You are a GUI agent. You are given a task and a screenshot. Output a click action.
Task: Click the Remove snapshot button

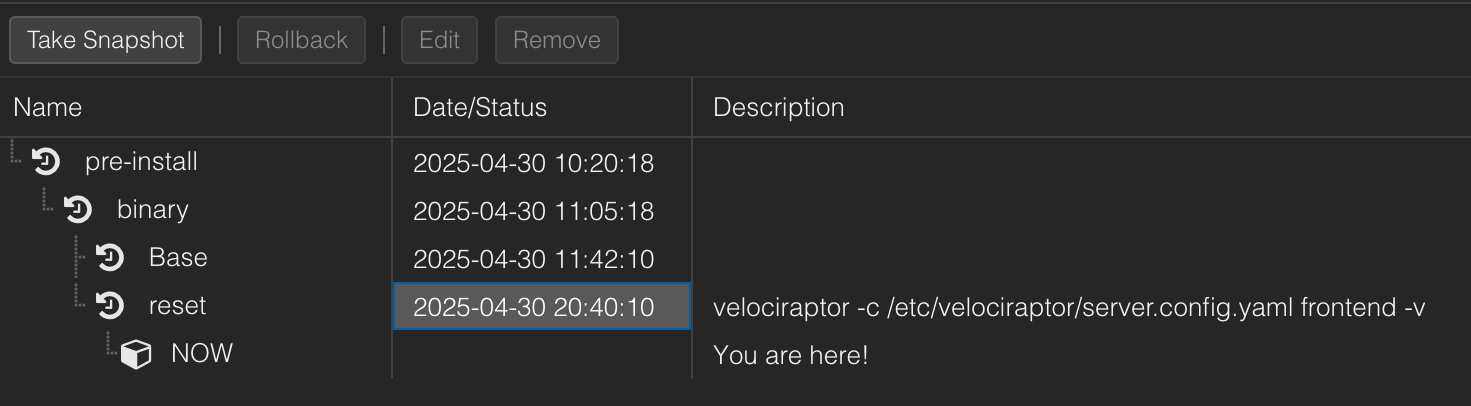(x=556, y=40)
